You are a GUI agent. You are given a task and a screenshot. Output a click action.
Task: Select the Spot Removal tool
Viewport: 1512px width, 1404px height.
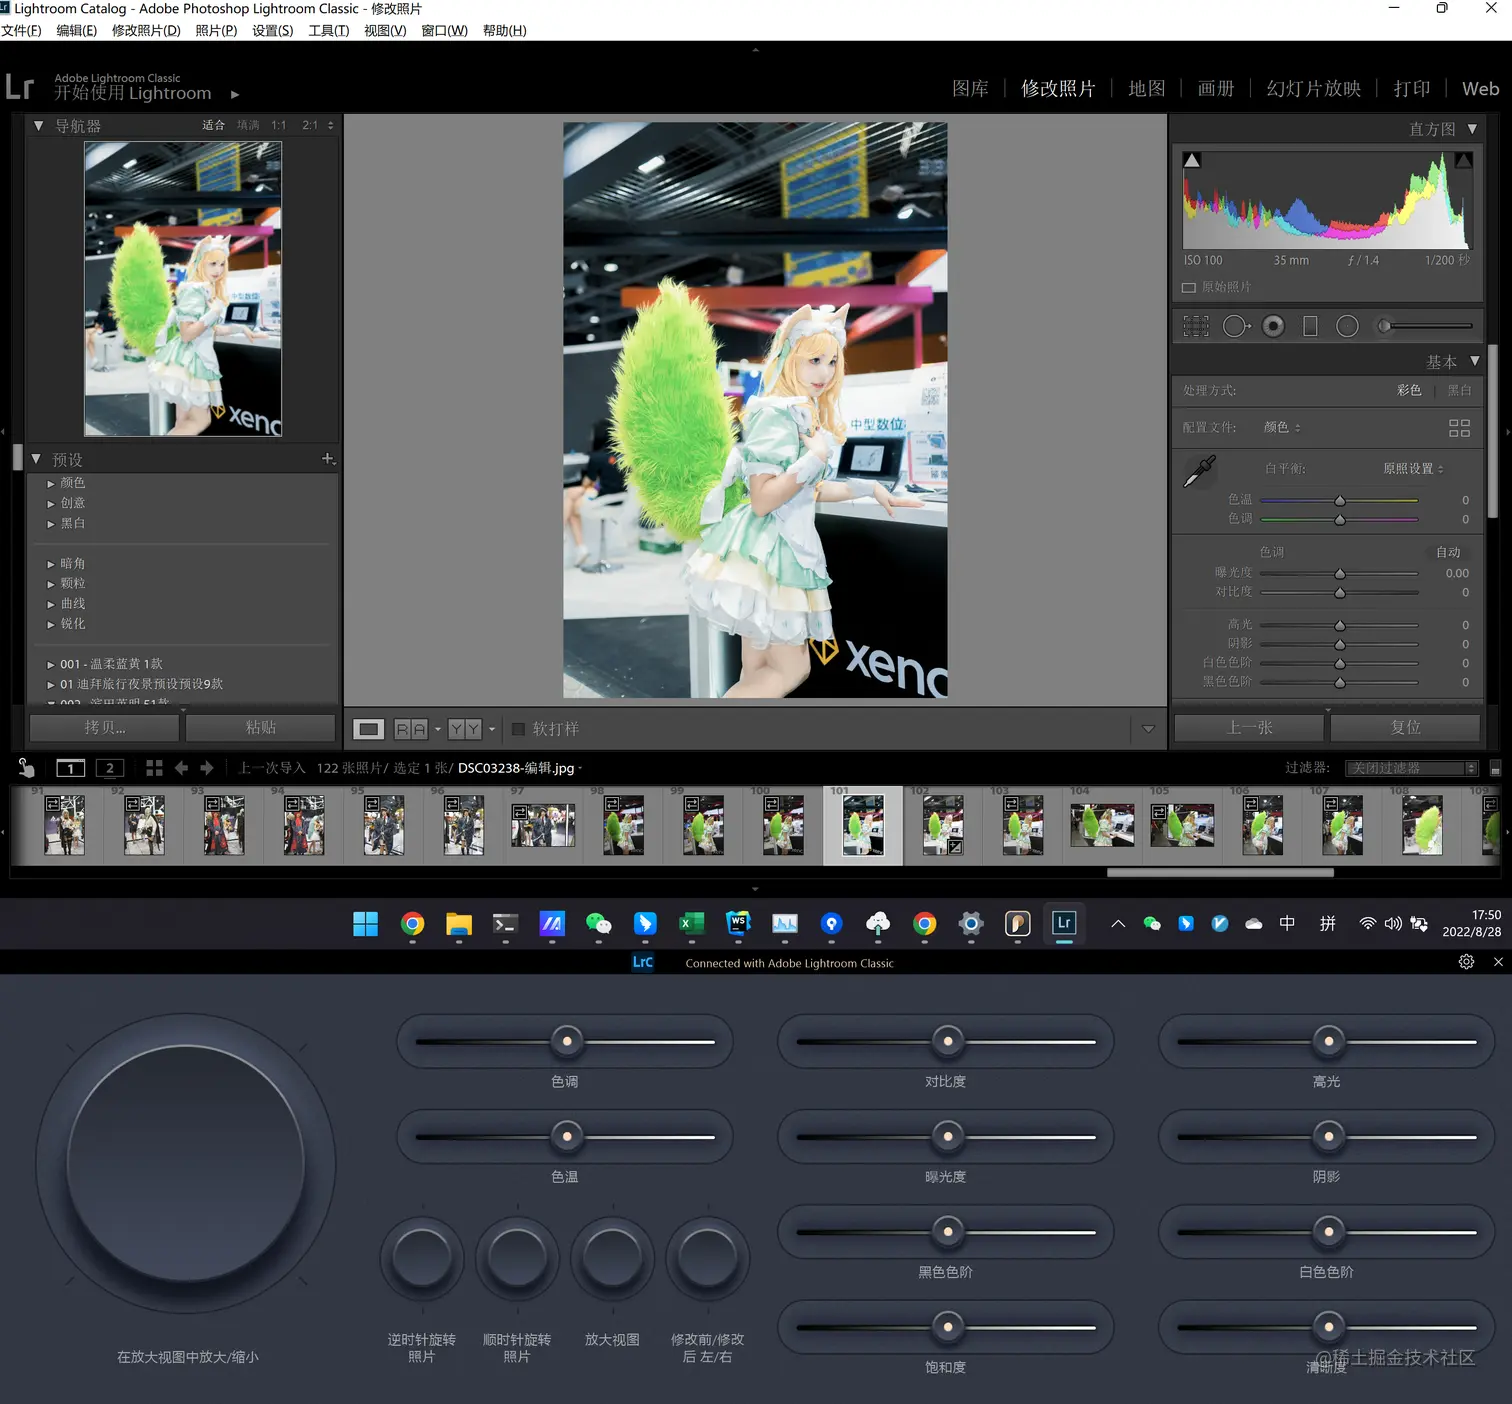(1236, 326)
